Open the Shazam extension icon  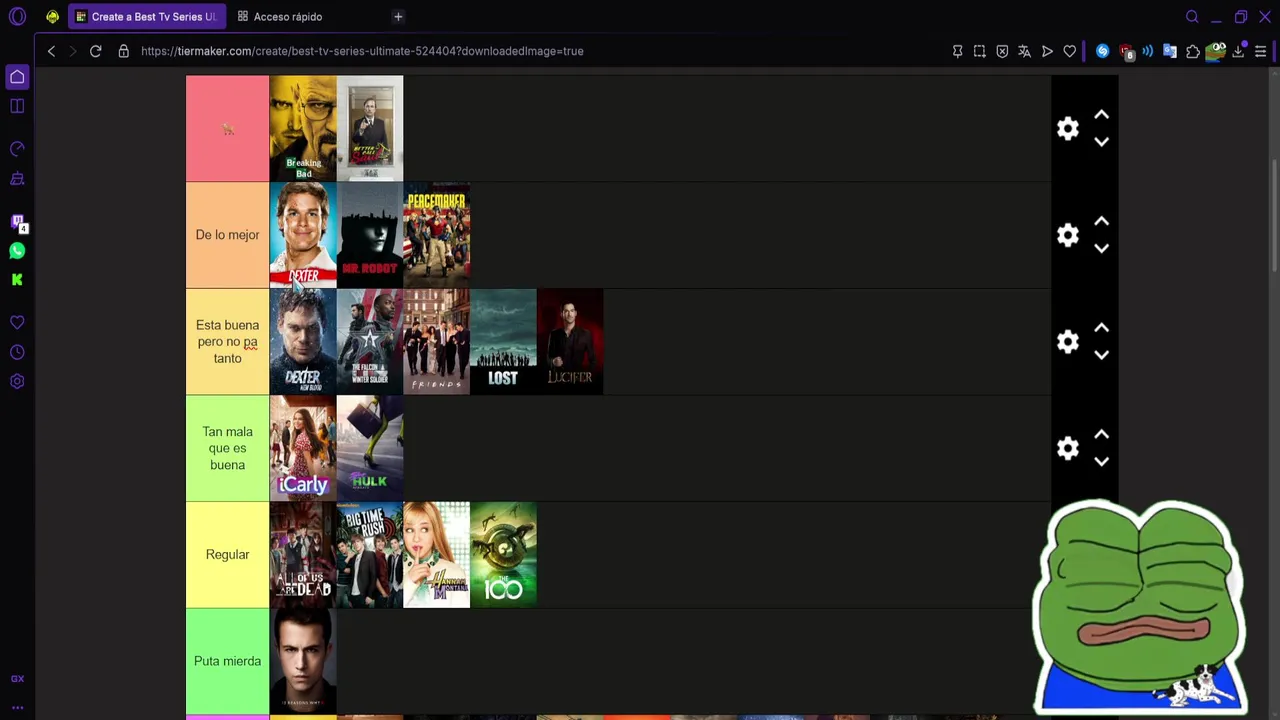[1102, 51]
